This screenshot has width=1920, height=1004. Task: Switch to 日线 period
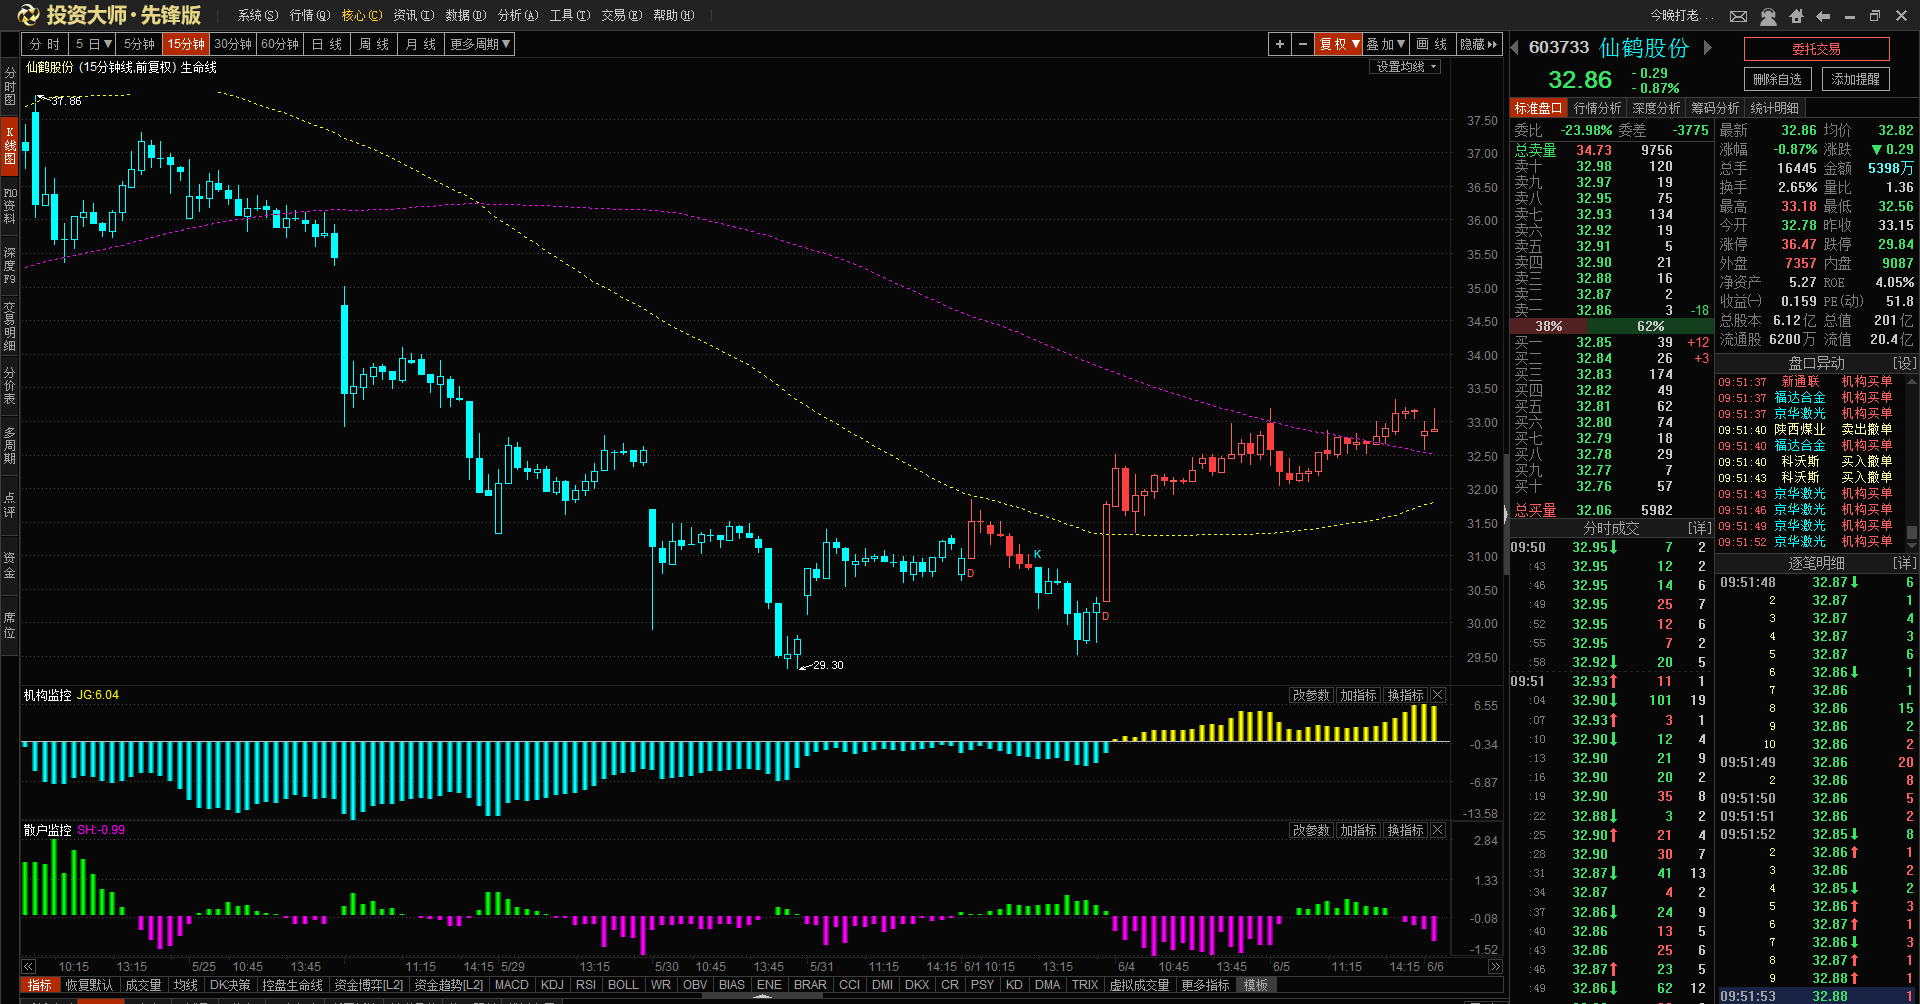327,44
